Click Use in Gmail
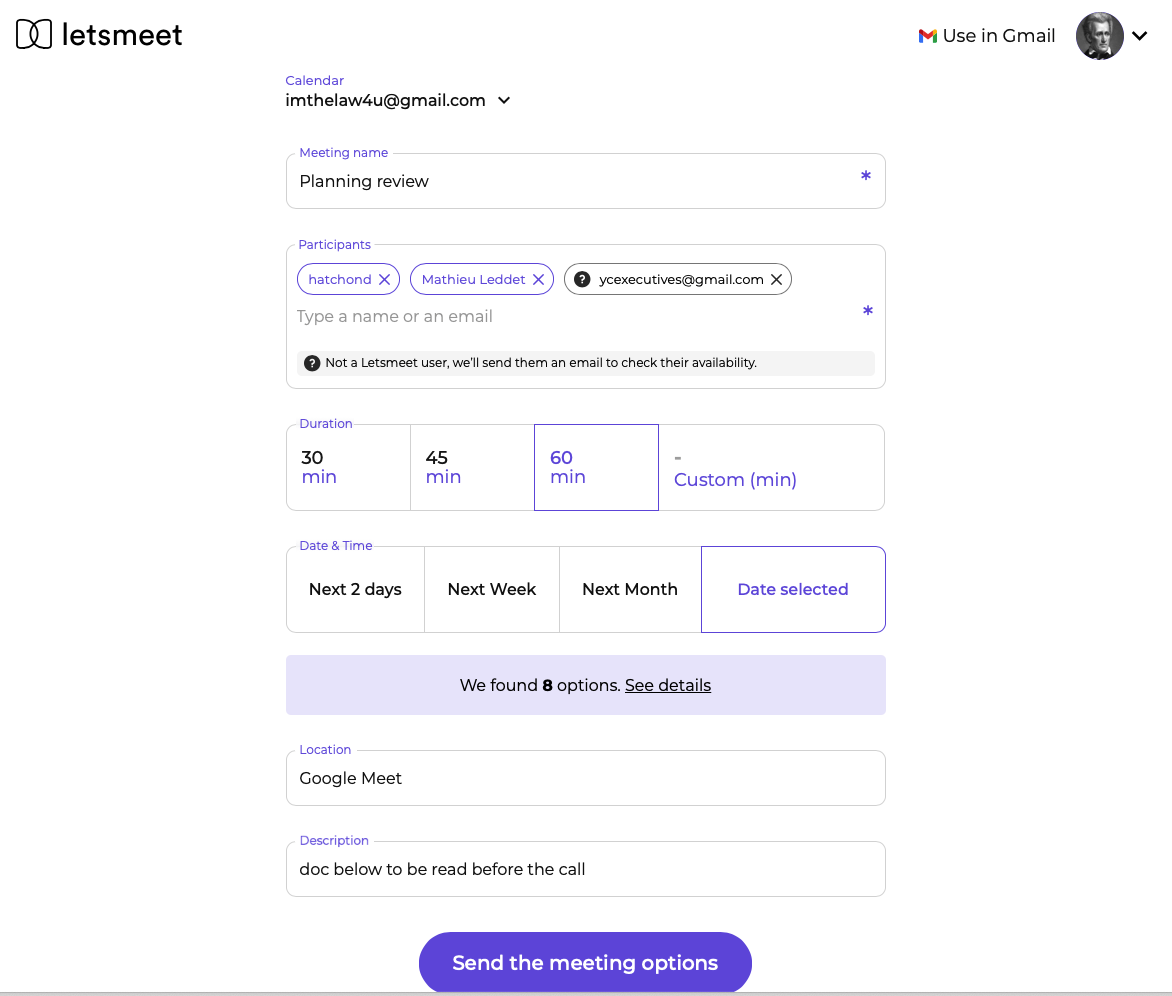Screen dimensions: 1172x996 [x=999, y=36]
